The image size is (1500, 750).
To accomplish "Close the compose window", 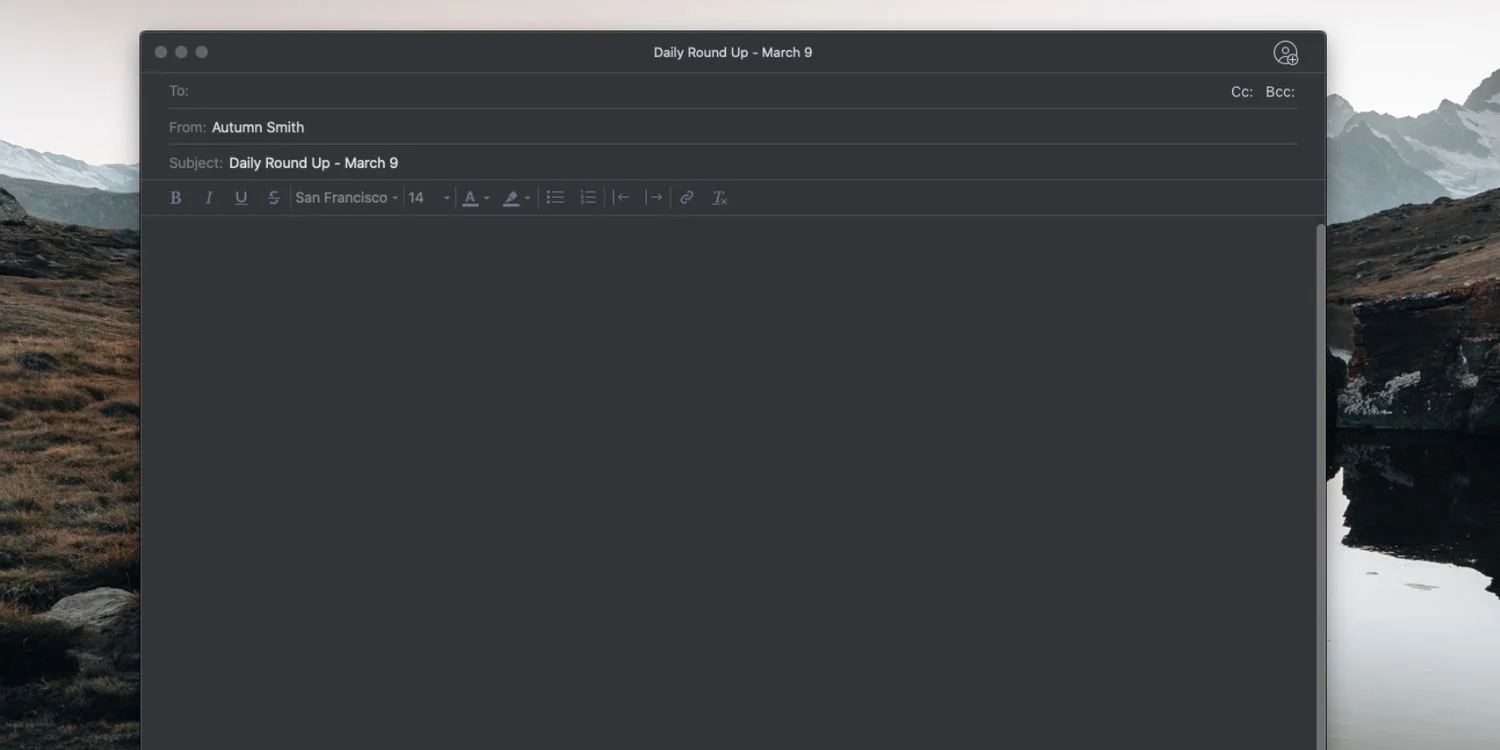I will point(161,52).
